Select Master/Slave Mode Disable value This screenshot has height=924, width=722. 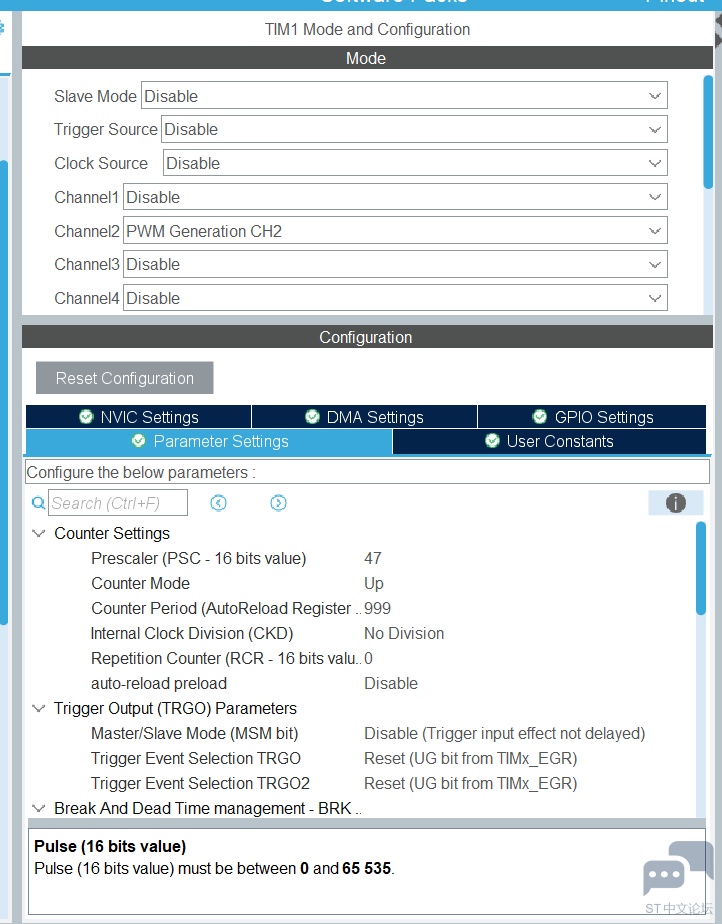click(x=505, y=734)
